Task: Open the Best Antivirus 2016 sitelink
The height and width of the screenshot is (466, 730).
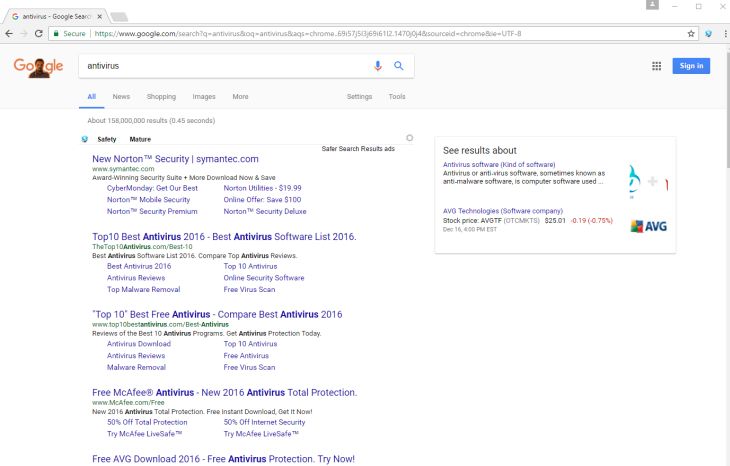Action: click(x=139, y=266)
